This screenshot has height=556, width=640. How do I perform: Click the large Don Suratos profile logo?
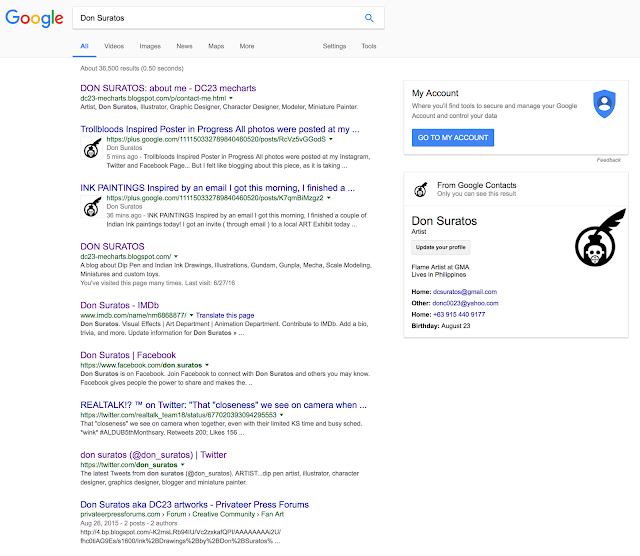600,238
